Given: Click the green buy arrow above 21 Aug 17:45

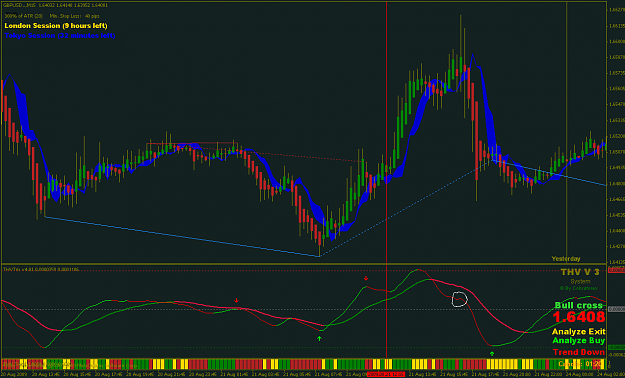Looking at the screenshot, I should coord(492,353).
